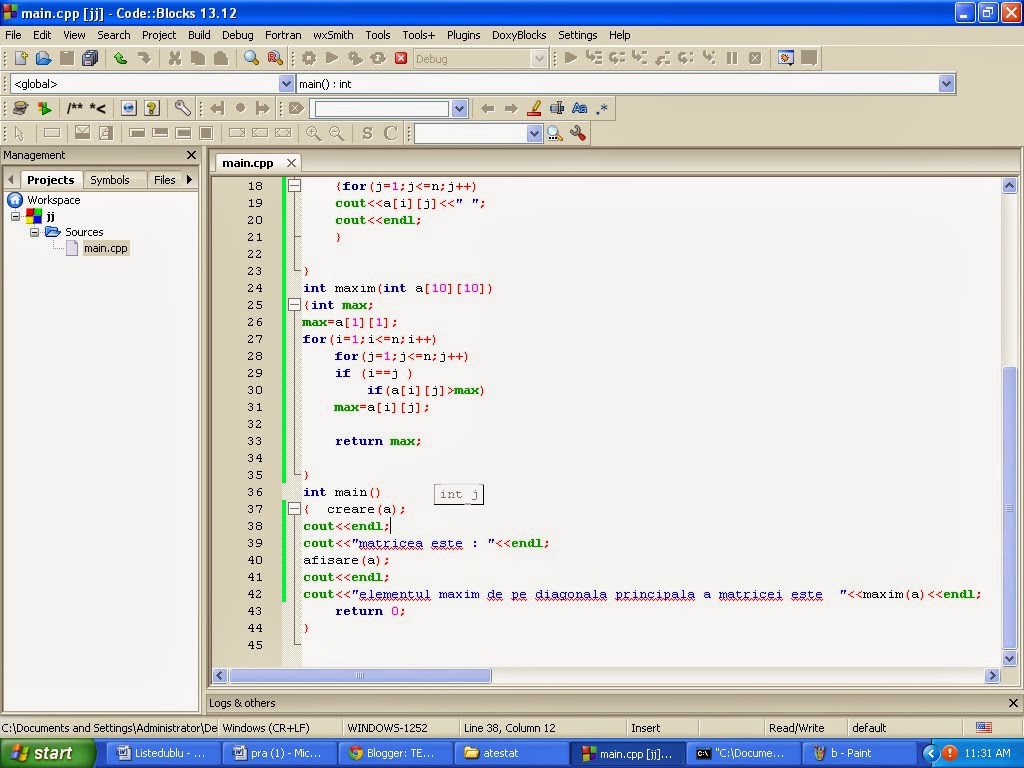Open the <global> scope dropdown
Viewport: 1024px width, 768px height.
click(286, 84)
